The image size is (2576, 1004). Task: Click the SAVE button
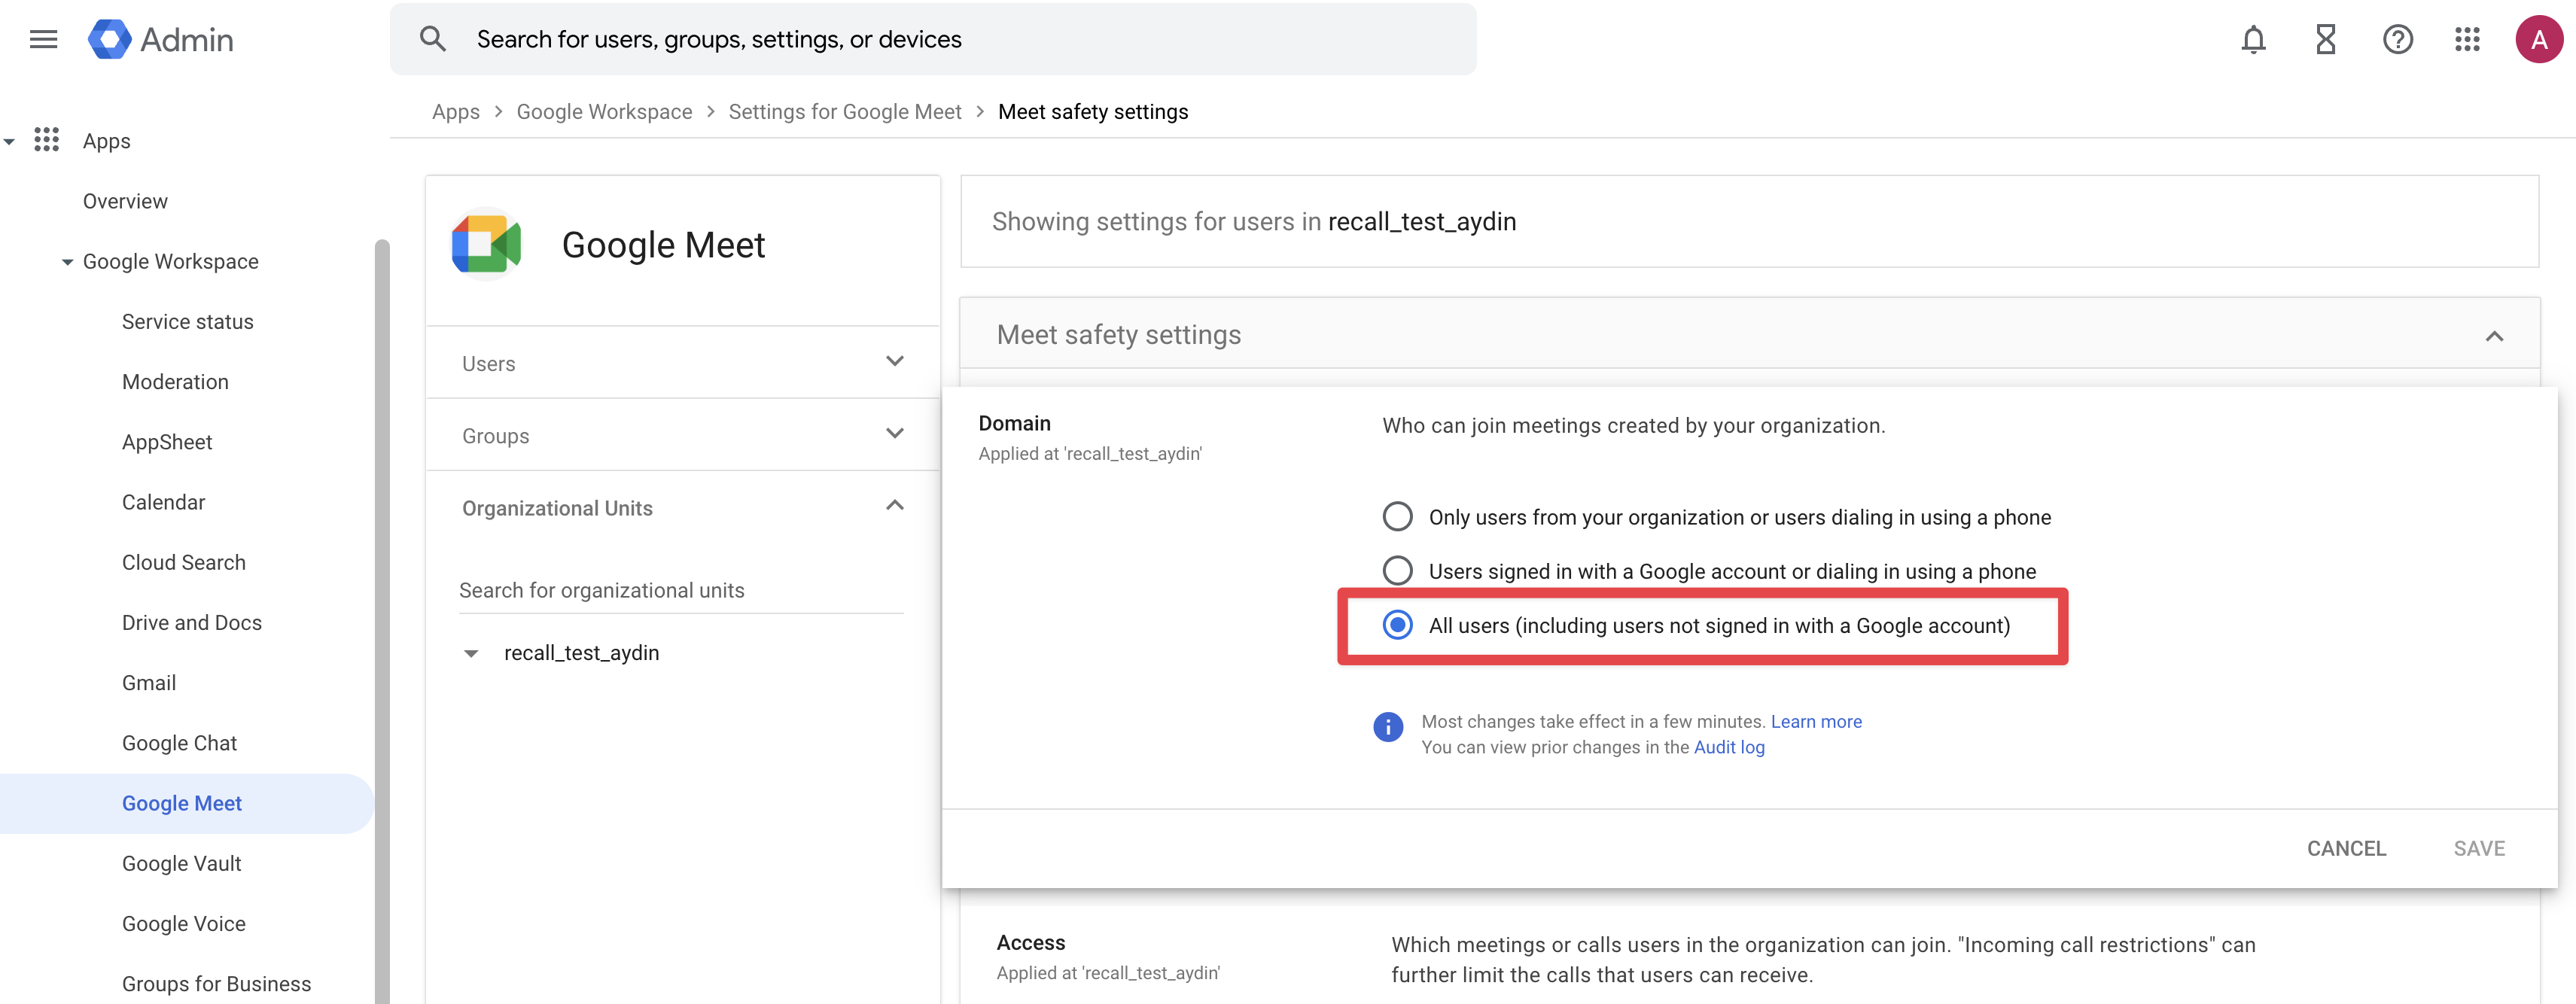2479,848
